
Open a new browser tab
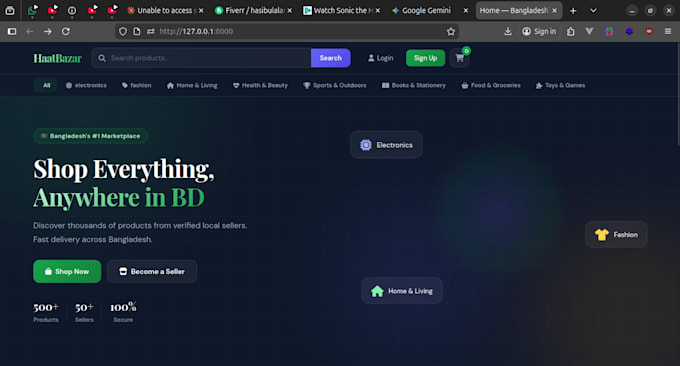pyautogui.click(x=573, y=10)
